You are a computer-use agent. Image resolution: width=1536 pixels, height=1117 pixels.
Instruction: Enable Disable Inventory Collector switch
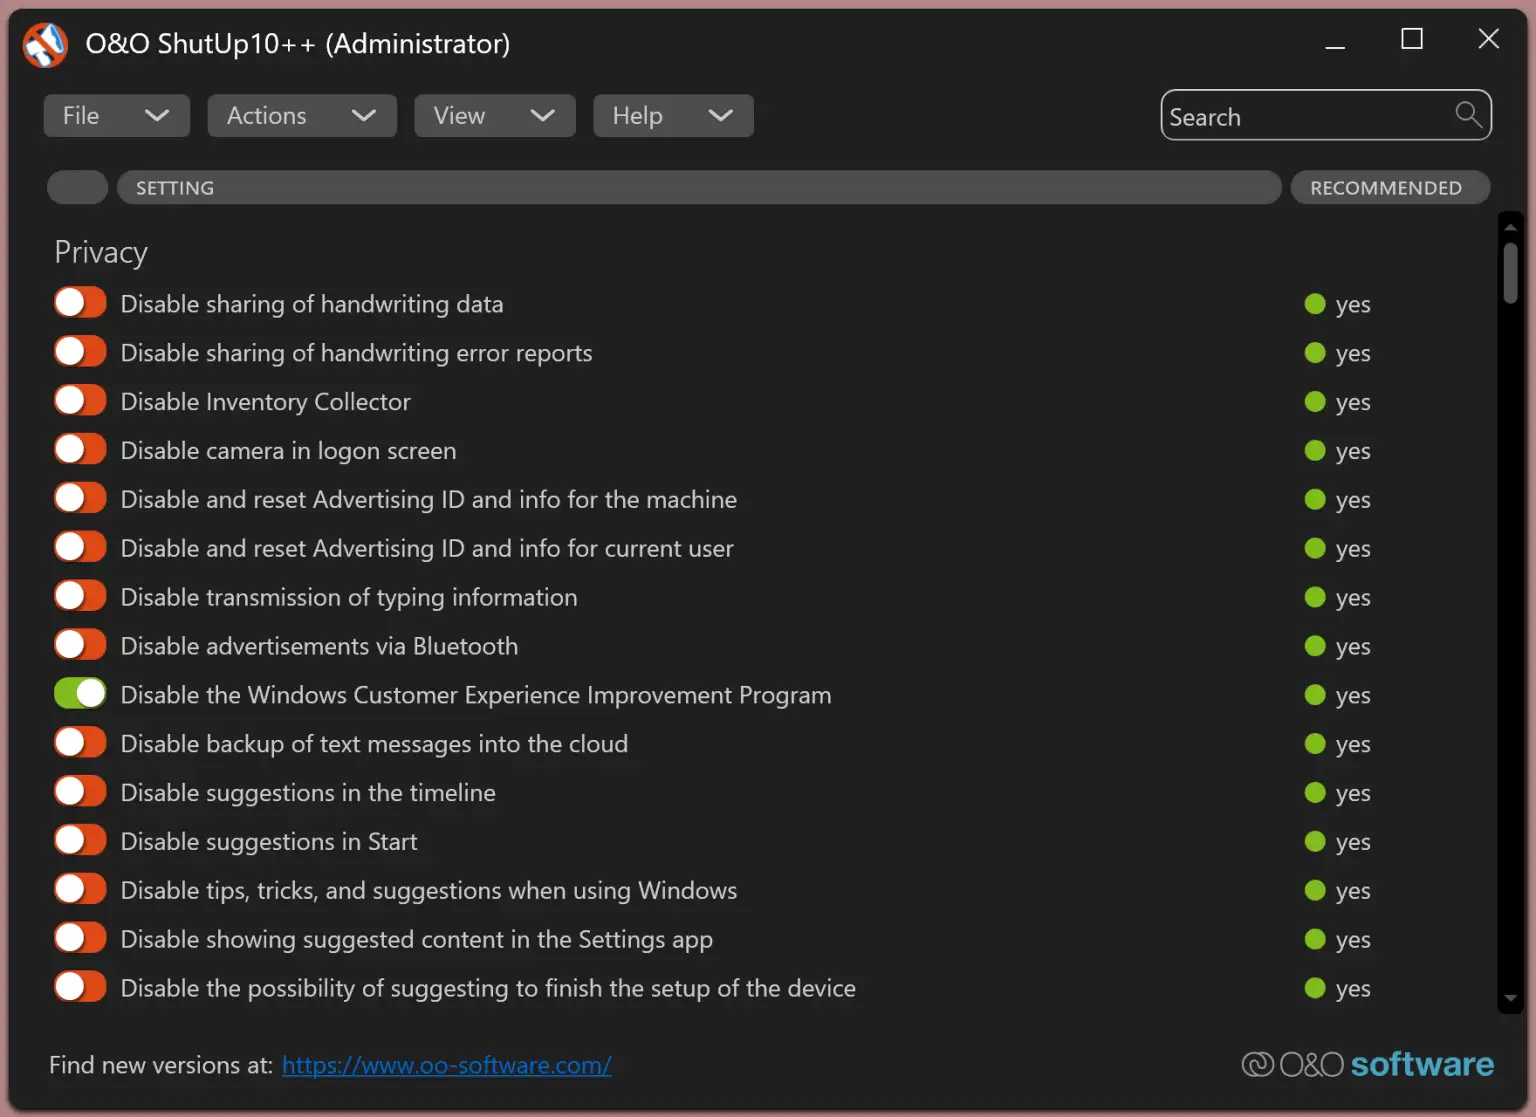tap(80, 401)
